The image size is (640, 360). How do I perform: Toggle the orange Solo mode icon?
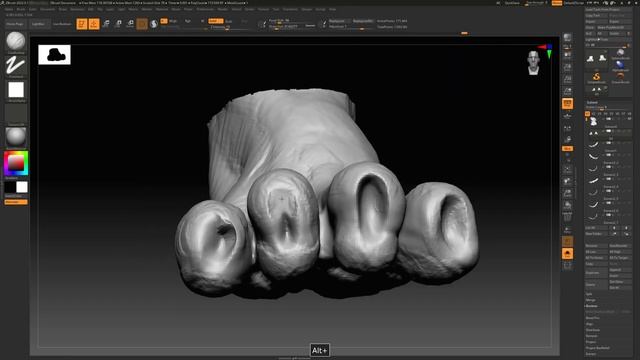pyautogui.click(x=567, y=254)
